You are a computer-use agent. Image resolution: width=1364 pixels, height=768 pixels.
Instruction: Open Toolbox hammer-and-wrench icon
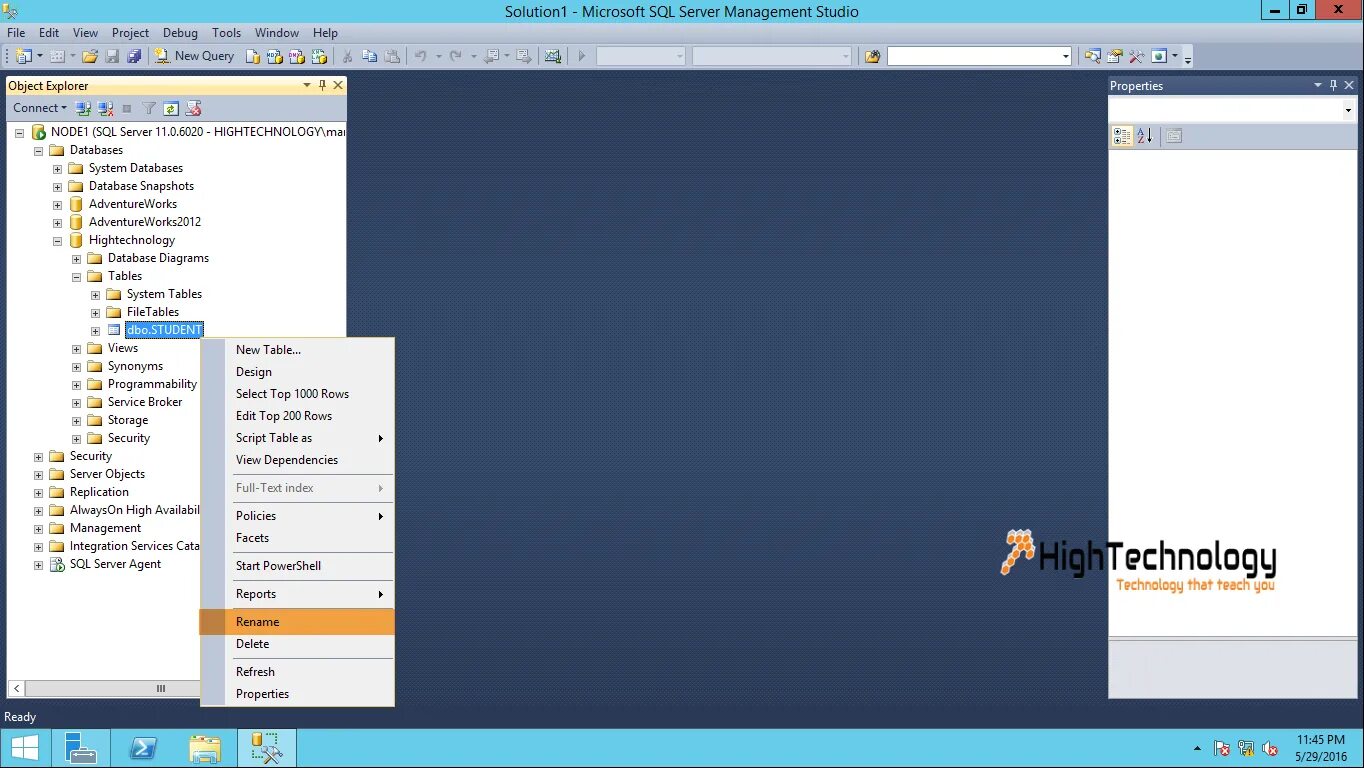(1136, 56)
